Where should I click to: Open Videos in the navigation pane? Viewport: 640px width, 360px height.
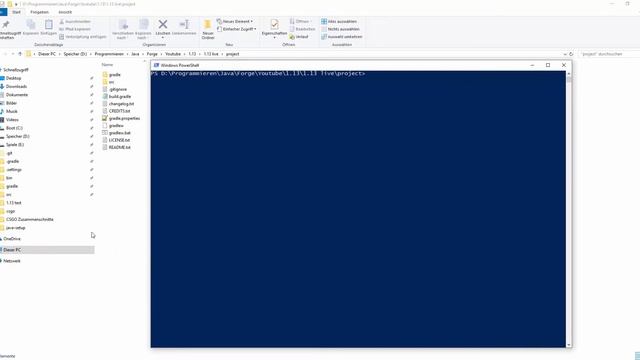point(12,120)
